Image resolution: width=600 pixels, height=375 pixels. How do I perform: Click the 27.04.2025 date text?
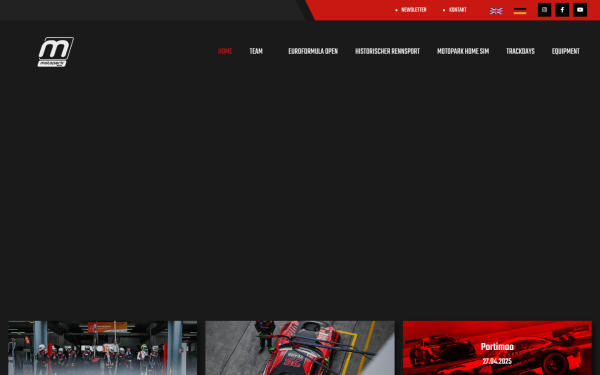click(497, 361)
